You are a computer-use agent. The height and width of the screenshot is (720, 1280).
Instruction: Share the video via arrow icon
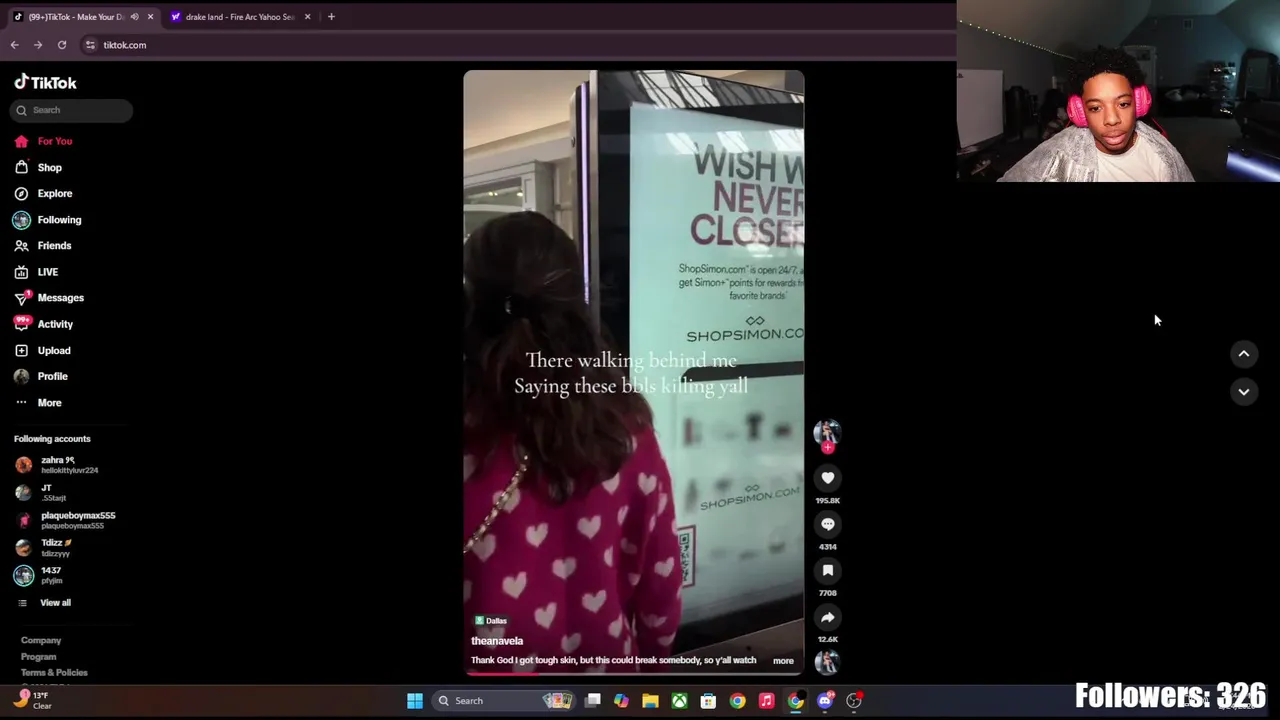coord(827,617)
